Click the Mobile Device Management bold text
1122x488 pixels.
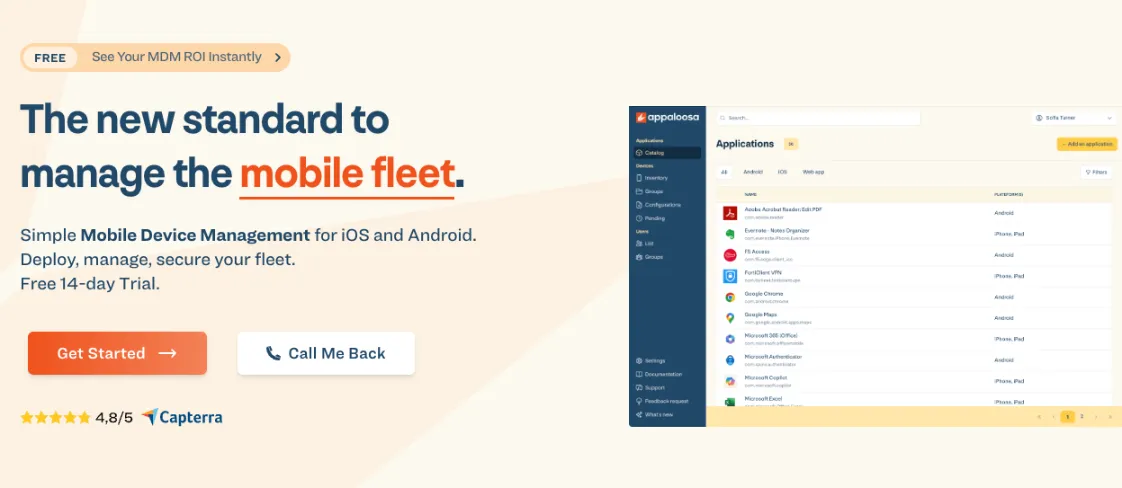195,235
